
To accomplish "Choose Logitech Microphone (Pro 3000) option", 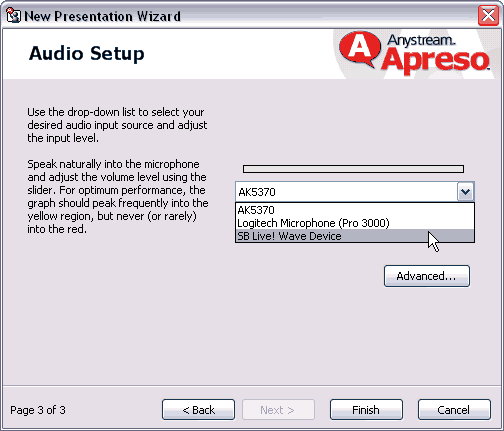I will click(355, 223).
